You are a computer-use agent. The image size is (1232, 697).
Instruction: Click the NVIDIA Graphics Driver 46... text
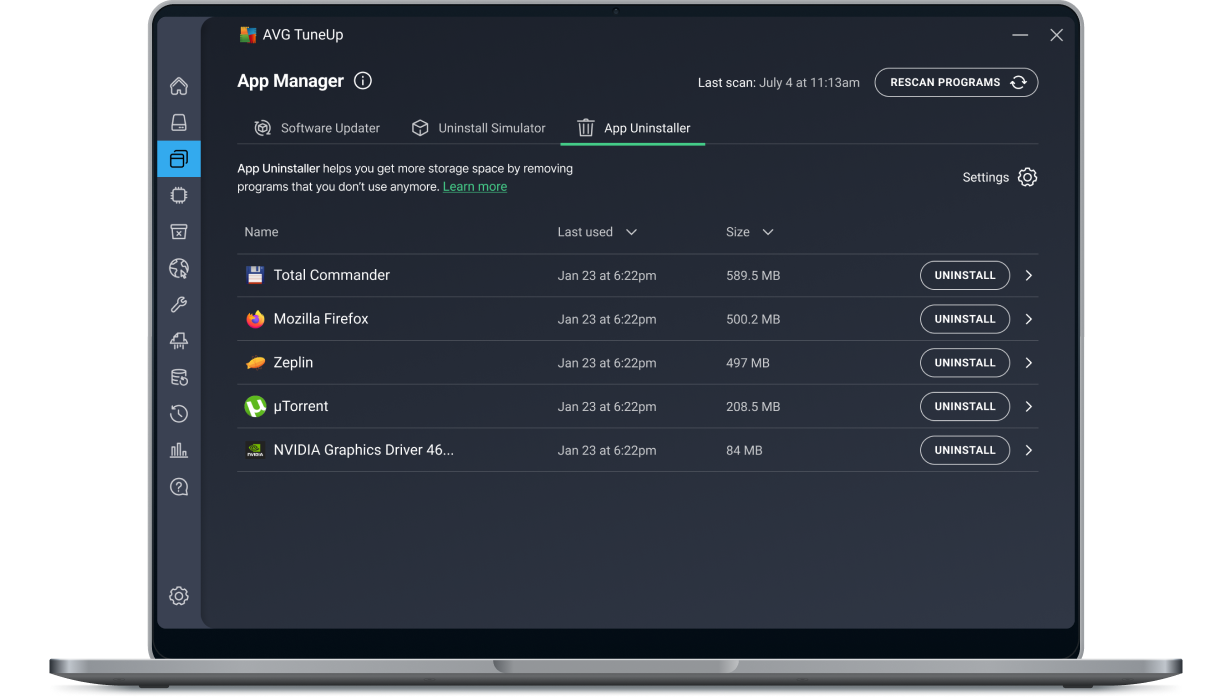pyautogui.click(x=364, y=450)
